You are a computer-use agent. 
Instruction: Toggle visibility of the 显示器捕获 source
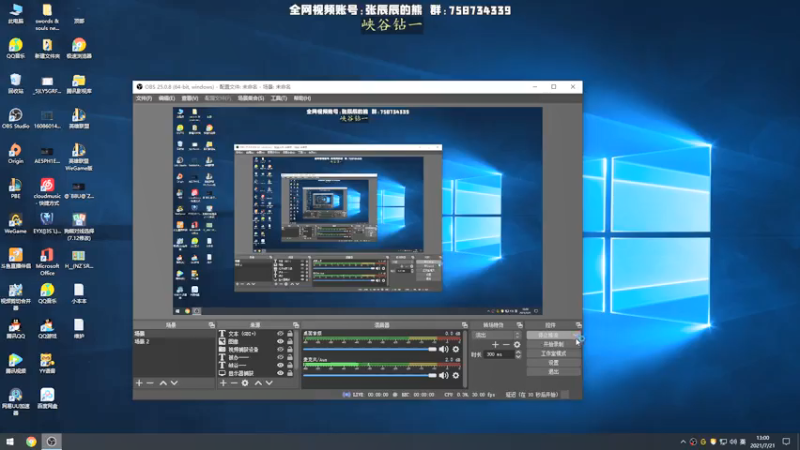click(280, 373)
